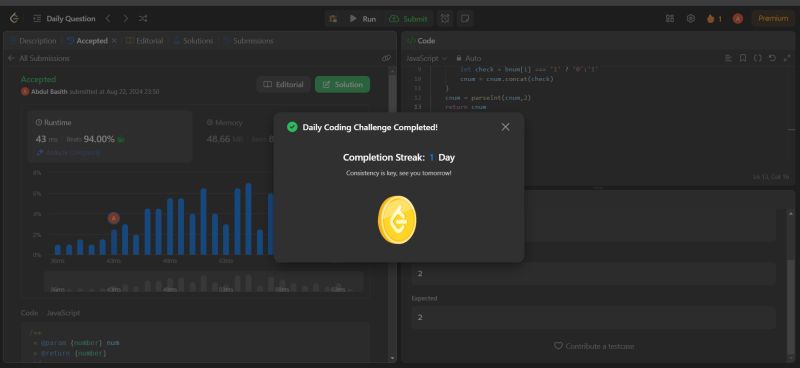800x368 pixels.
Task: Switch to the Submissions tab
Action: click(248, 41)
